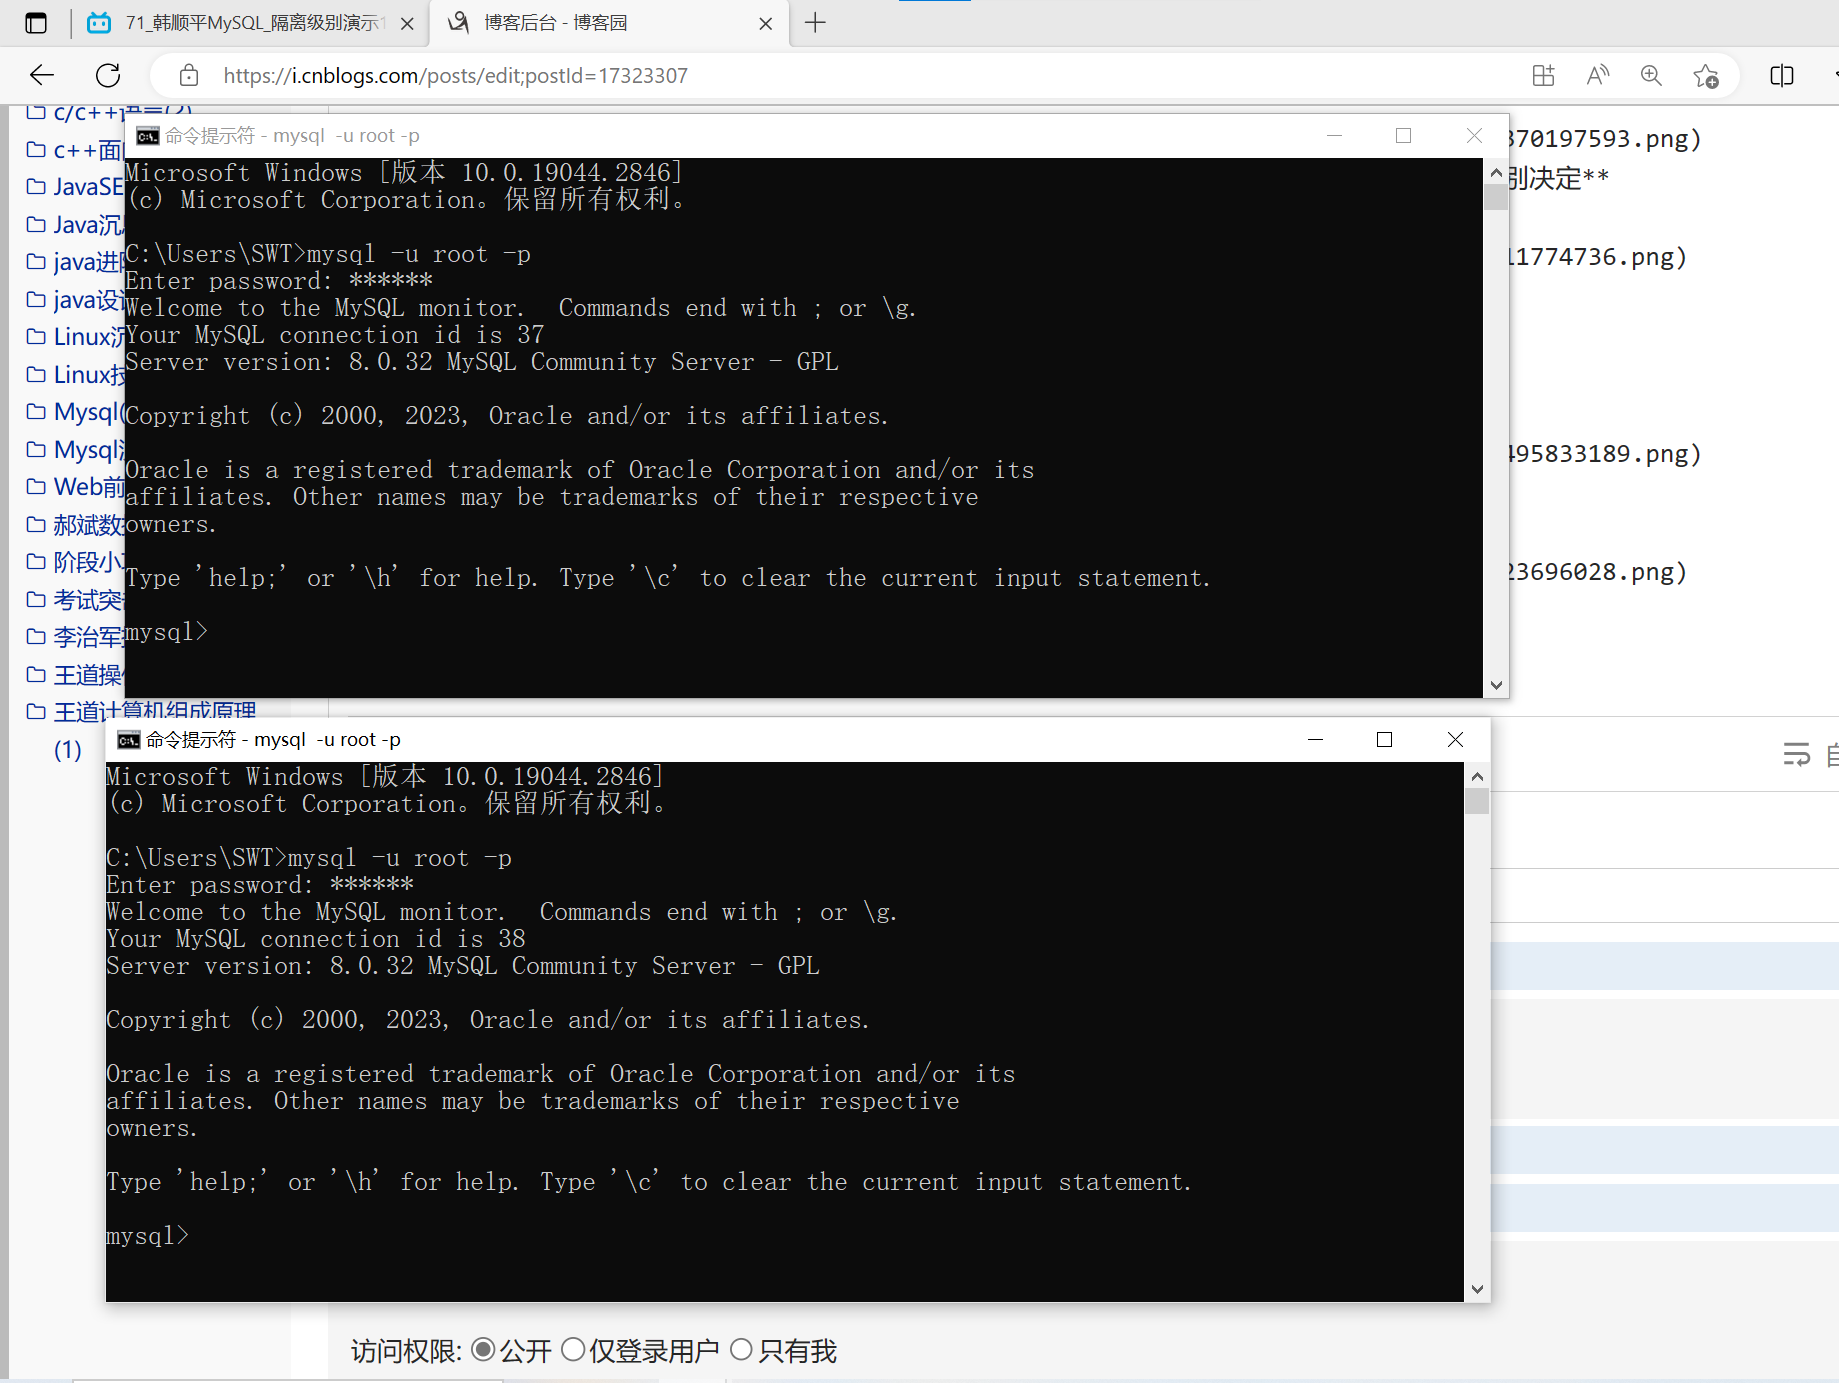View site information lock icon
The width and height of the screenshot is (1839, 1383).
pyautogui.click(x=189, y=75)
